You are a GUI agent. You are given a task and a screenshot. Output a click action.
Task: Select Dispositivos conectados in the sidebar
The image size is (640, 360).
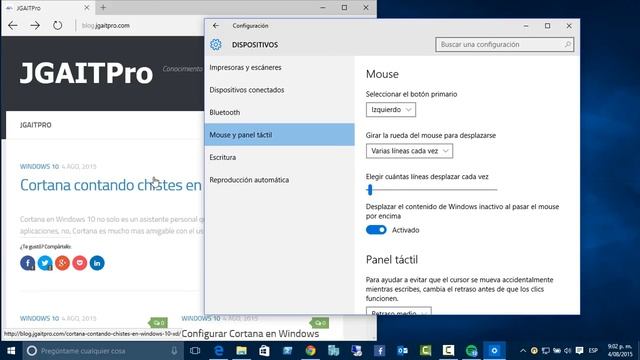point(280,90)
